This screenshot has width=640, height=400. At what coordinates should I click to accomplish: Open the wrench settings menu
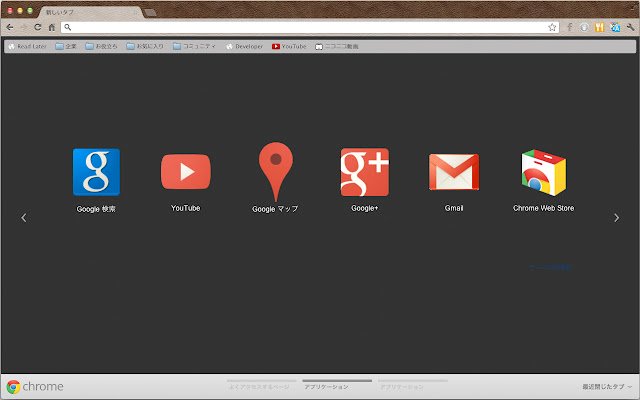(631, 27)
